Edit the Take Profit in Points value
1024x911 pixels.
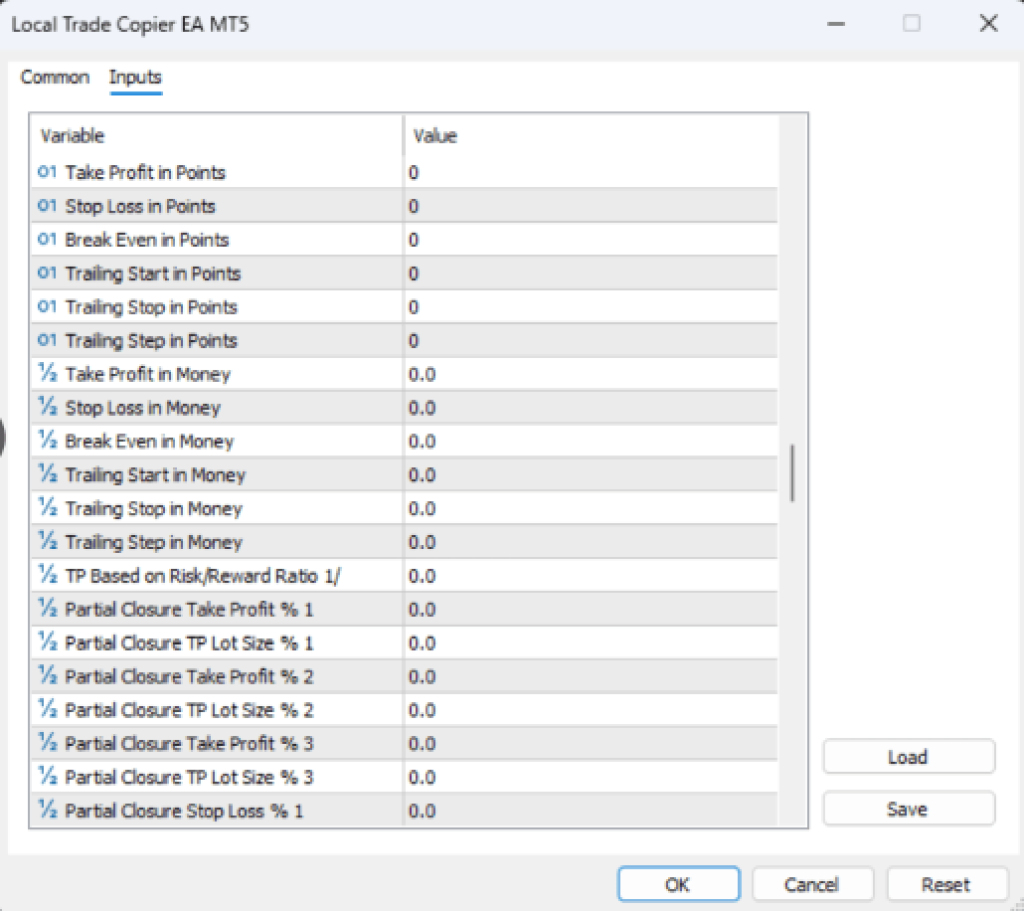591,172
